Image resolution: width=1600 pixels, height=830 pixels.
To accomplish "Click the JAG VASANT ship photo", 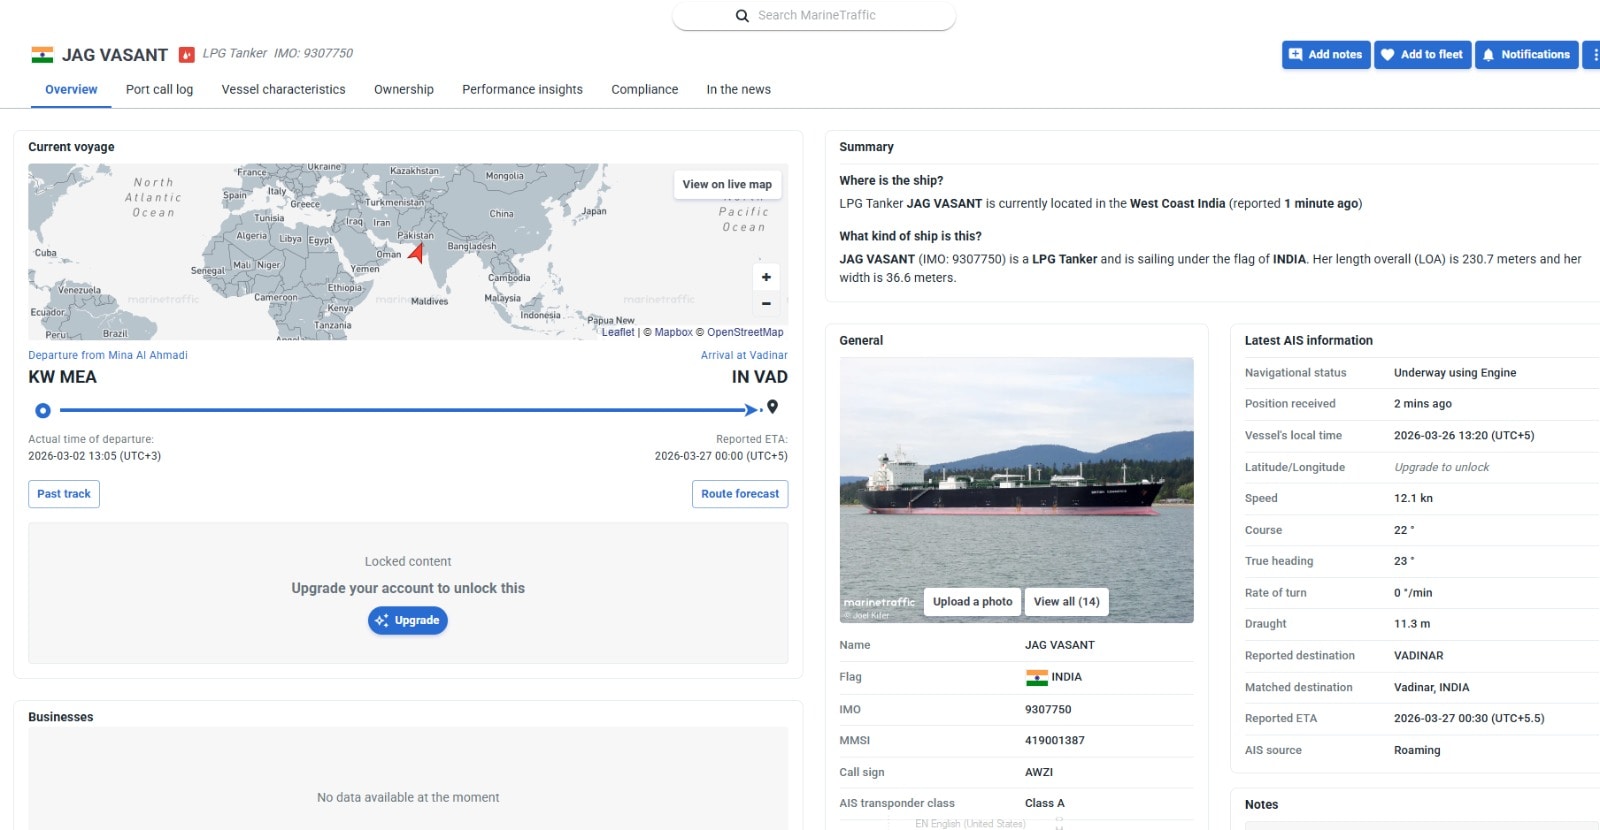I will (1016, 470).
